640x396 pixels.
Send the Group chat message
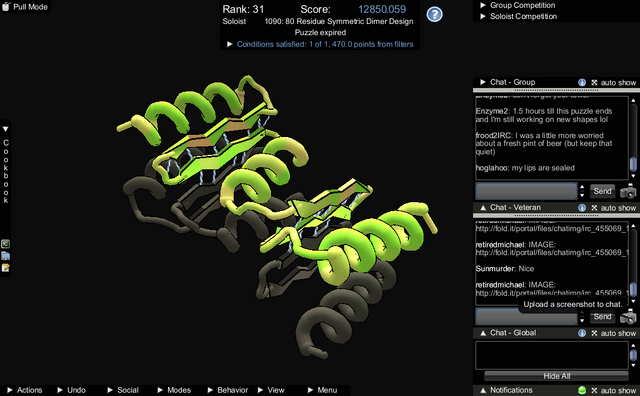(x=602, y=191)
